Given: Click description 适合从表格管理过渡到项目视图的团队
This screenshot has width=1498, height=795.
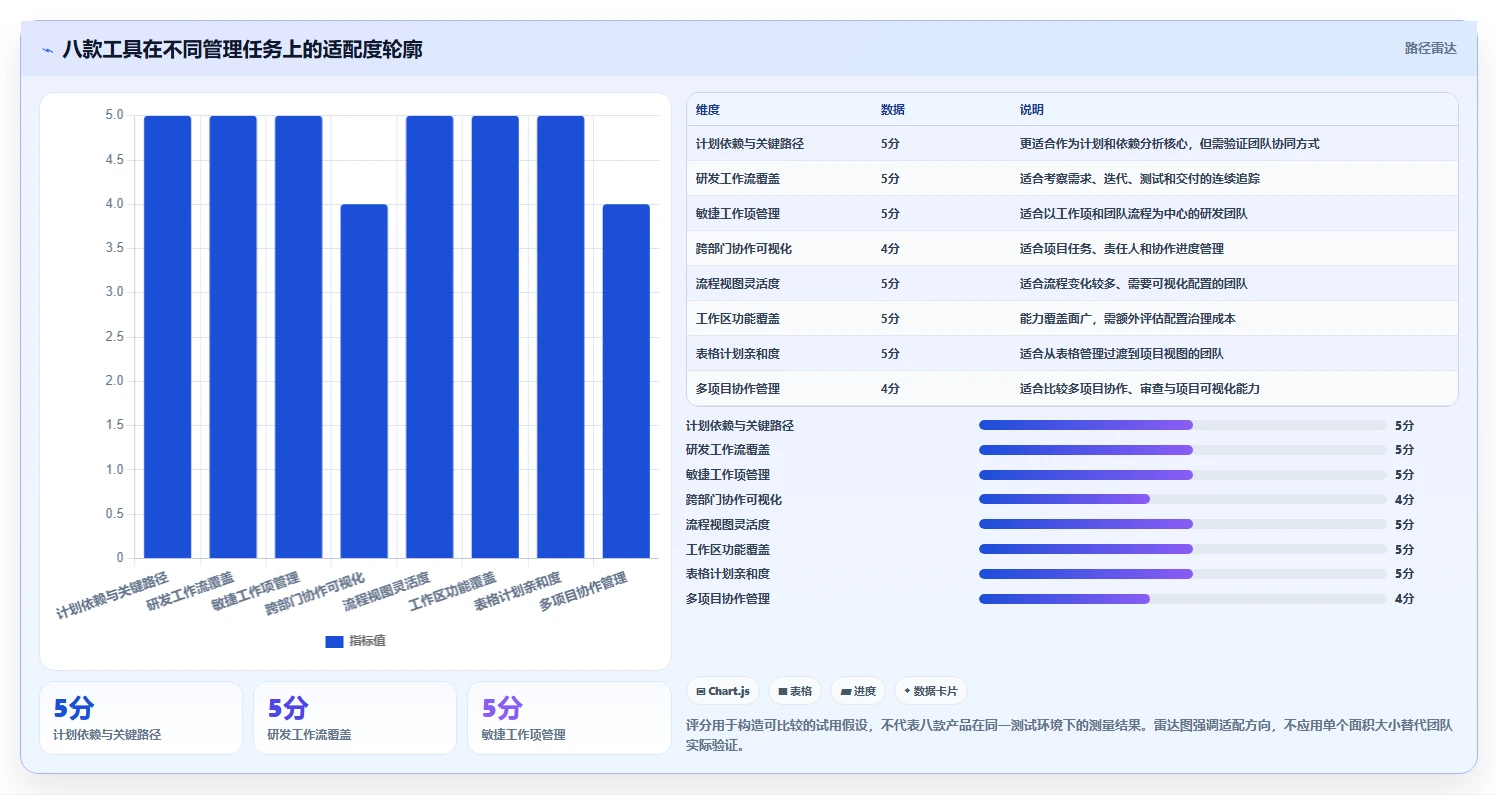Looking at the screenshot, I should 1122,354.
